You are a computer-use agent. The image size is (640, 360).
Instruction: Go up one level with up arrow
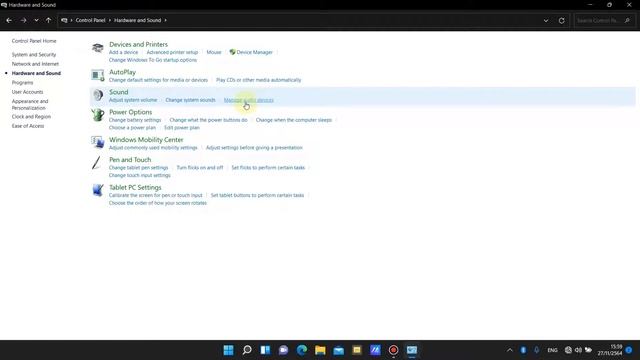[49, 20]
